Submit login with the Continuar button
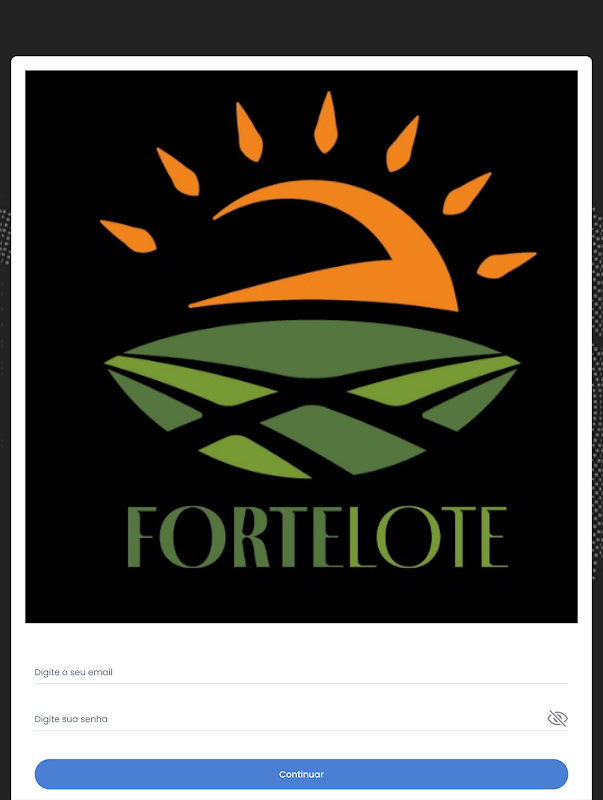The height and width of the screenshot is (800, 603). click(x=301, y=774)
